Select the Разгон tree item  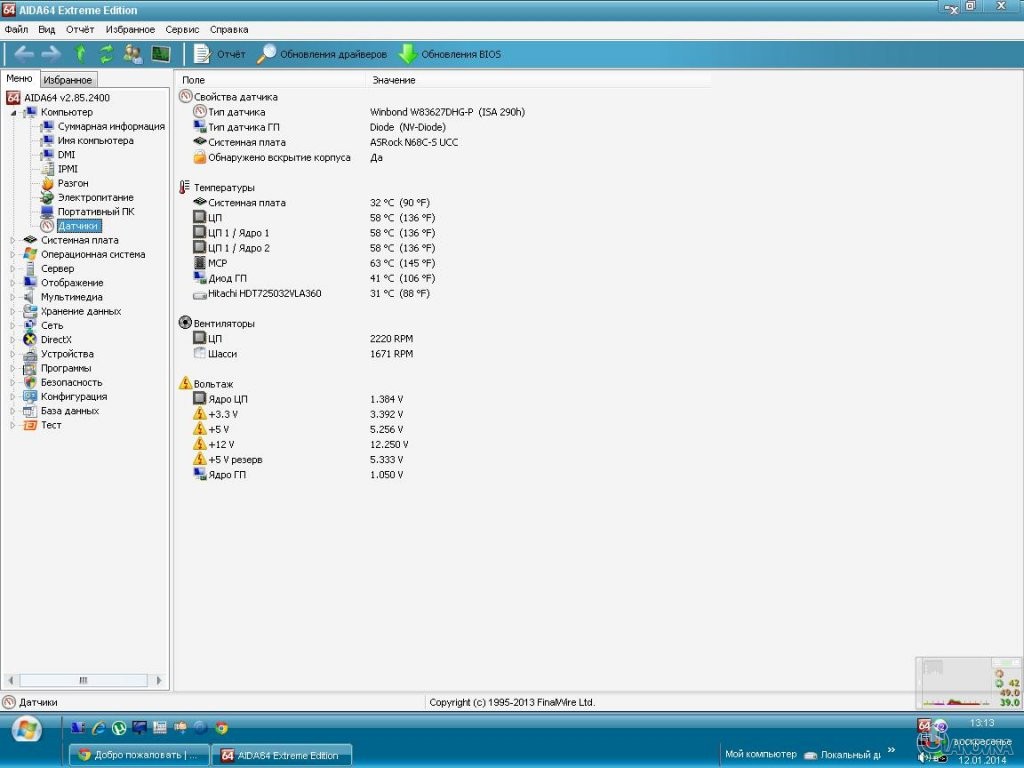(72, 183)
